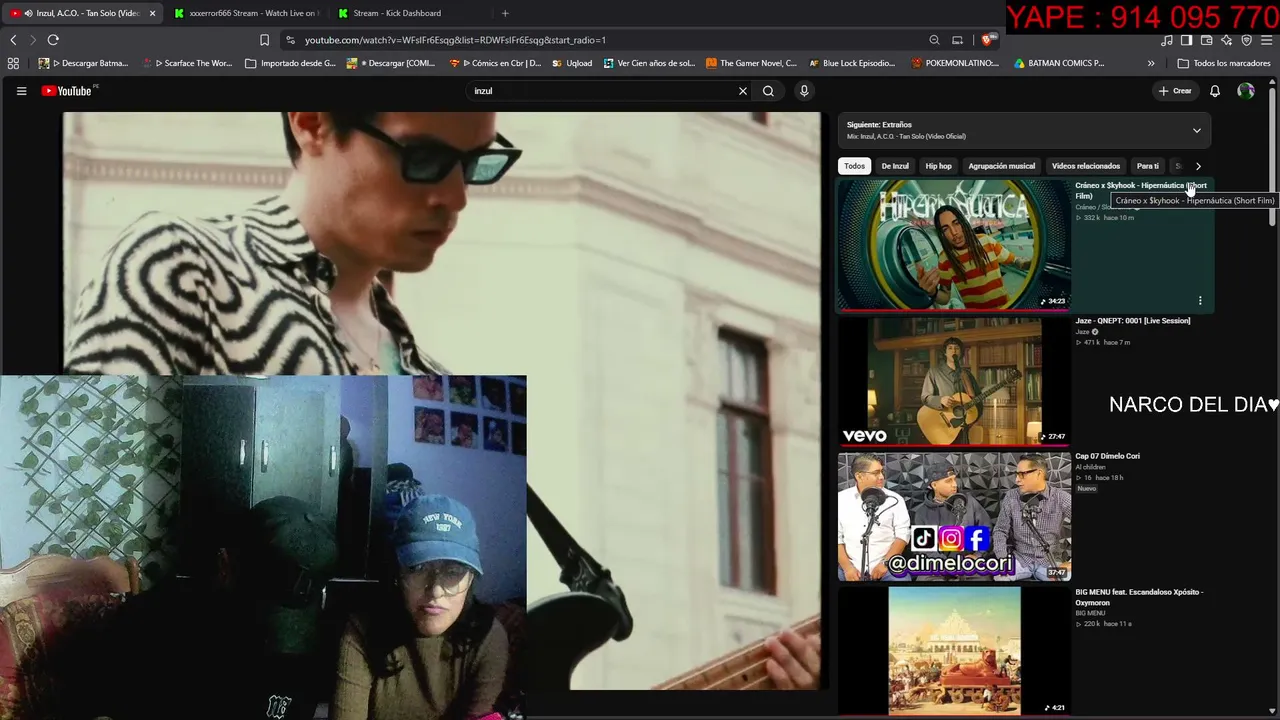
Task: Go back with the browser back arrow
Action: 13,40
